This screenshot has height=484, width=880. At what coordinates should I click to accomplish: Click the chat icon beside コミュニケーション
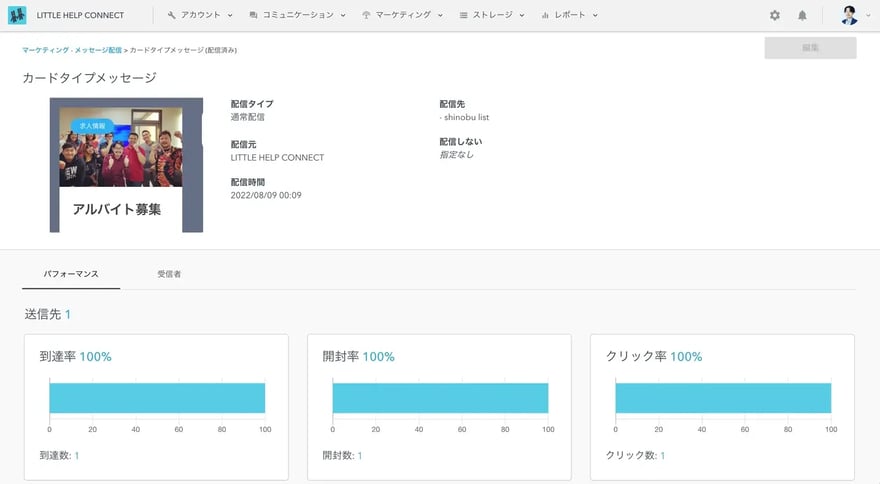point(253,16)
